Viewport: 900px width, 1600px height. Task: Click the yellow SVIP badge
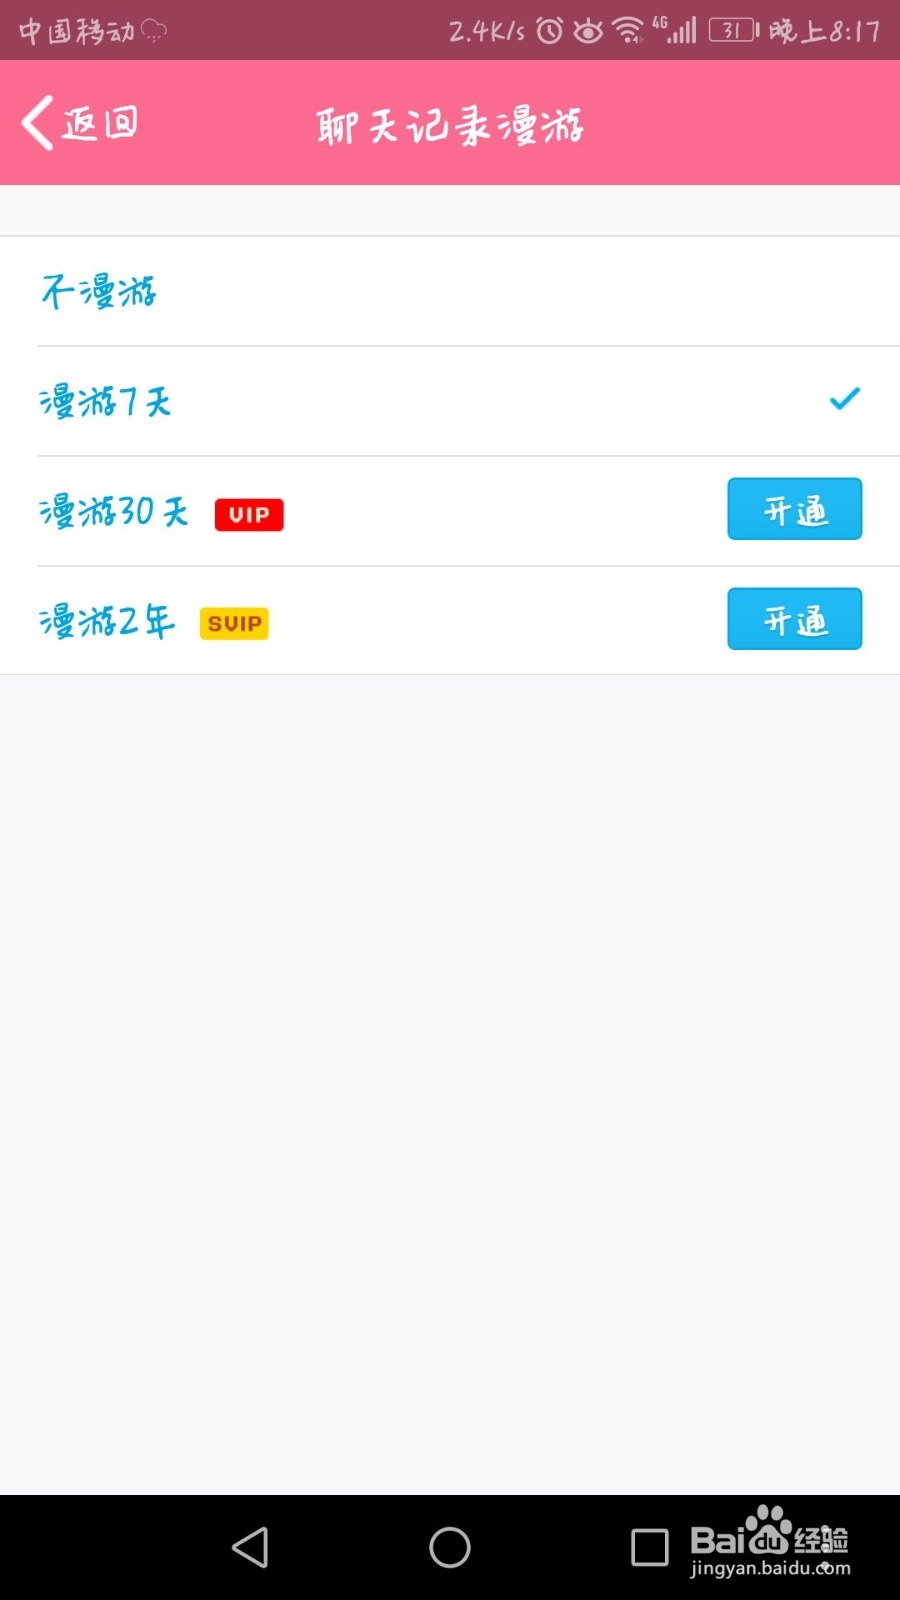coord(234,623)
